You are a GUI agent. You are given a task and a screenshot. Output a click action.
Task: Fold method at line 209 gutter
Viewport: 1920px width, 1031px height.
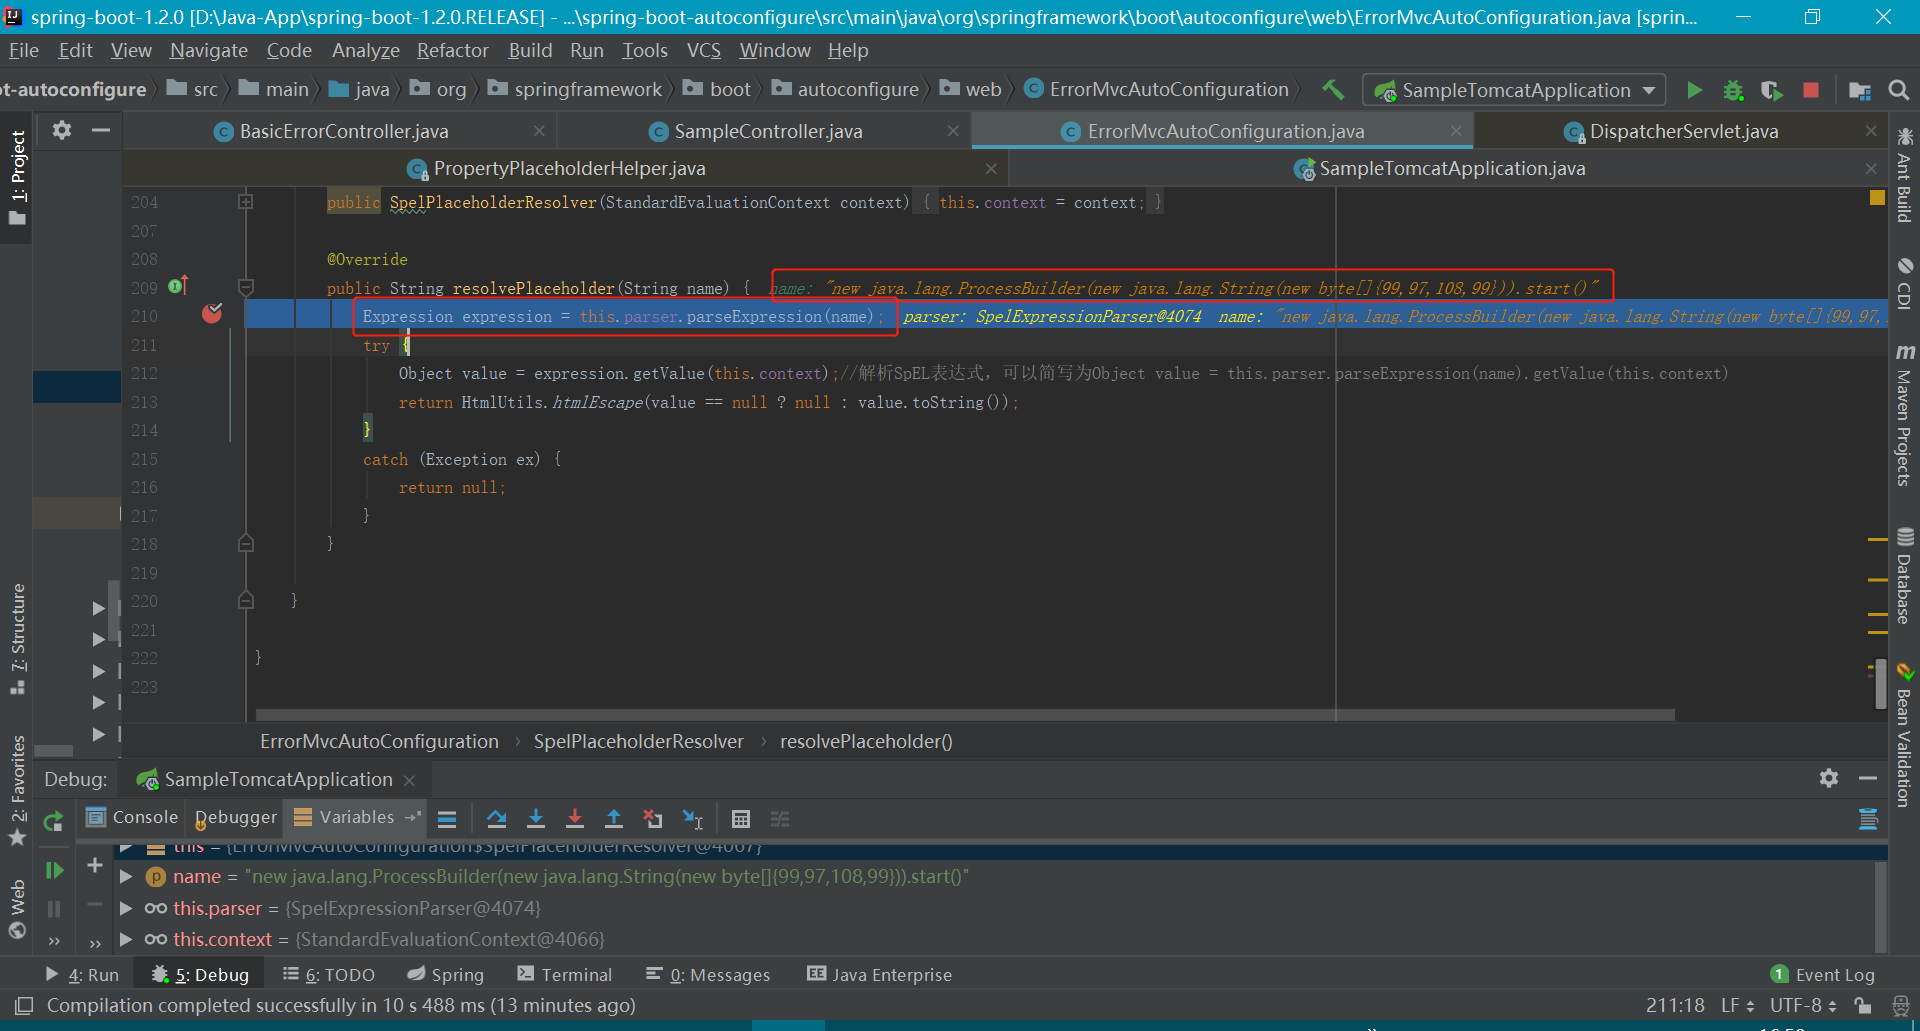[246, 286]
